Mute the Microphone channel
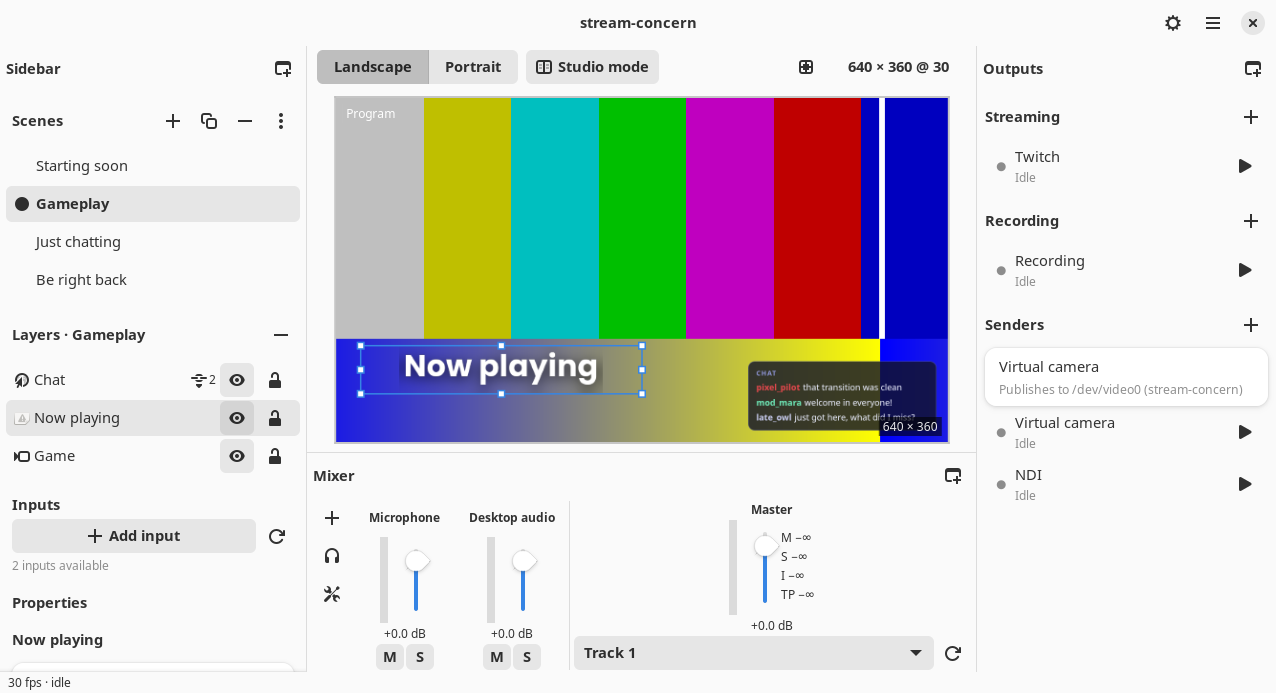Screen dimensions: 1276x693 (390, 657)
